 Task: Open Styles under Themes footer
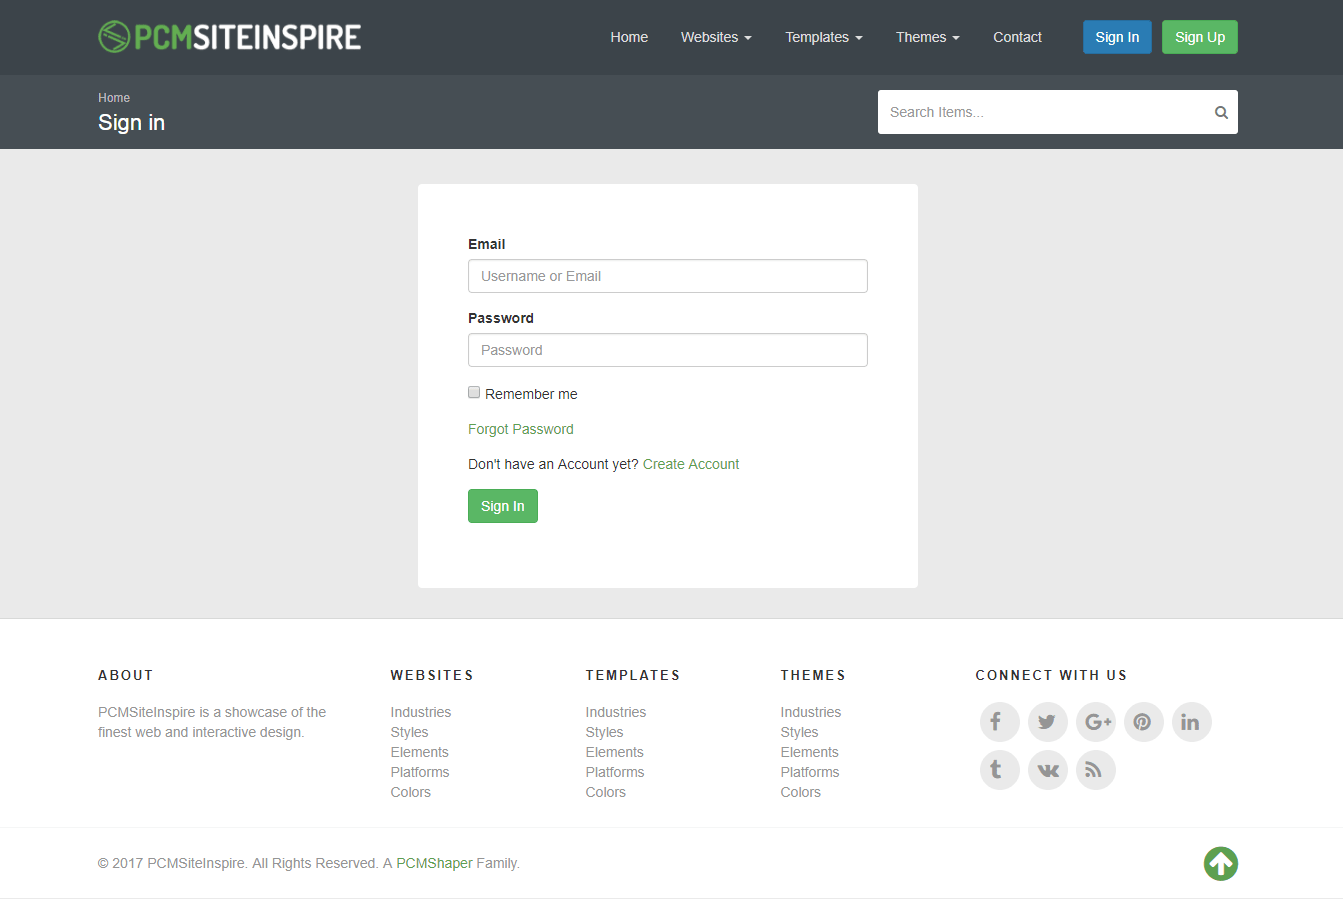(x=800, y=732)
